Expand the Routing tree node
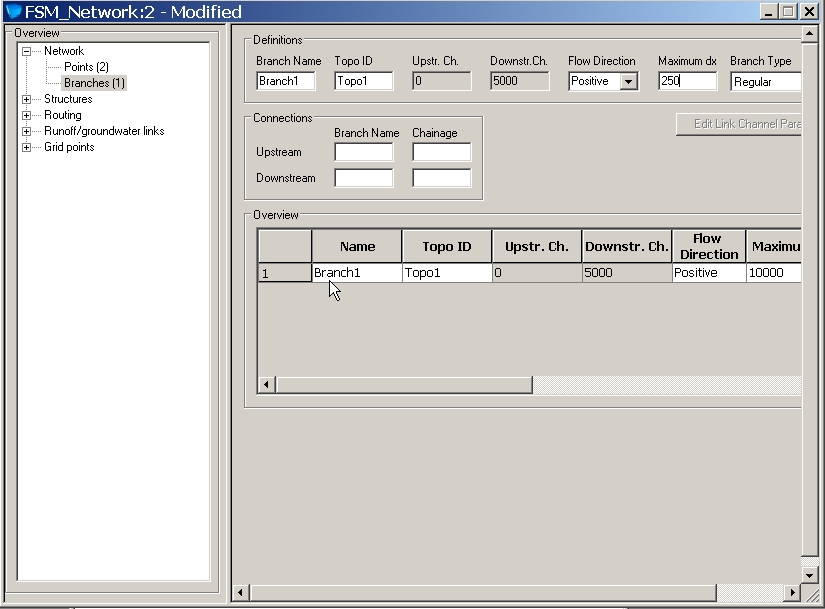The image size is (825, 609). pyautogui.click(x=27, y=115)
